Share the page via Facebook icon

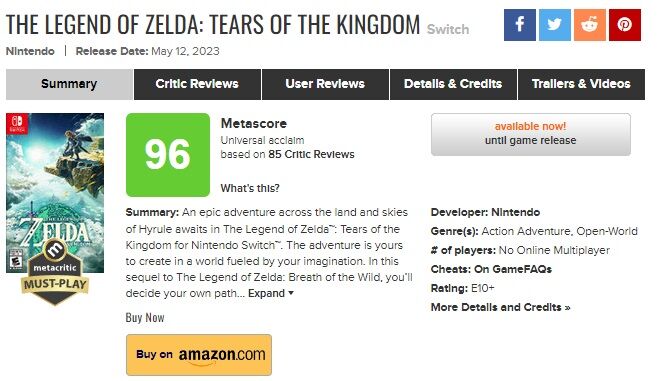(x=520, y=25)
